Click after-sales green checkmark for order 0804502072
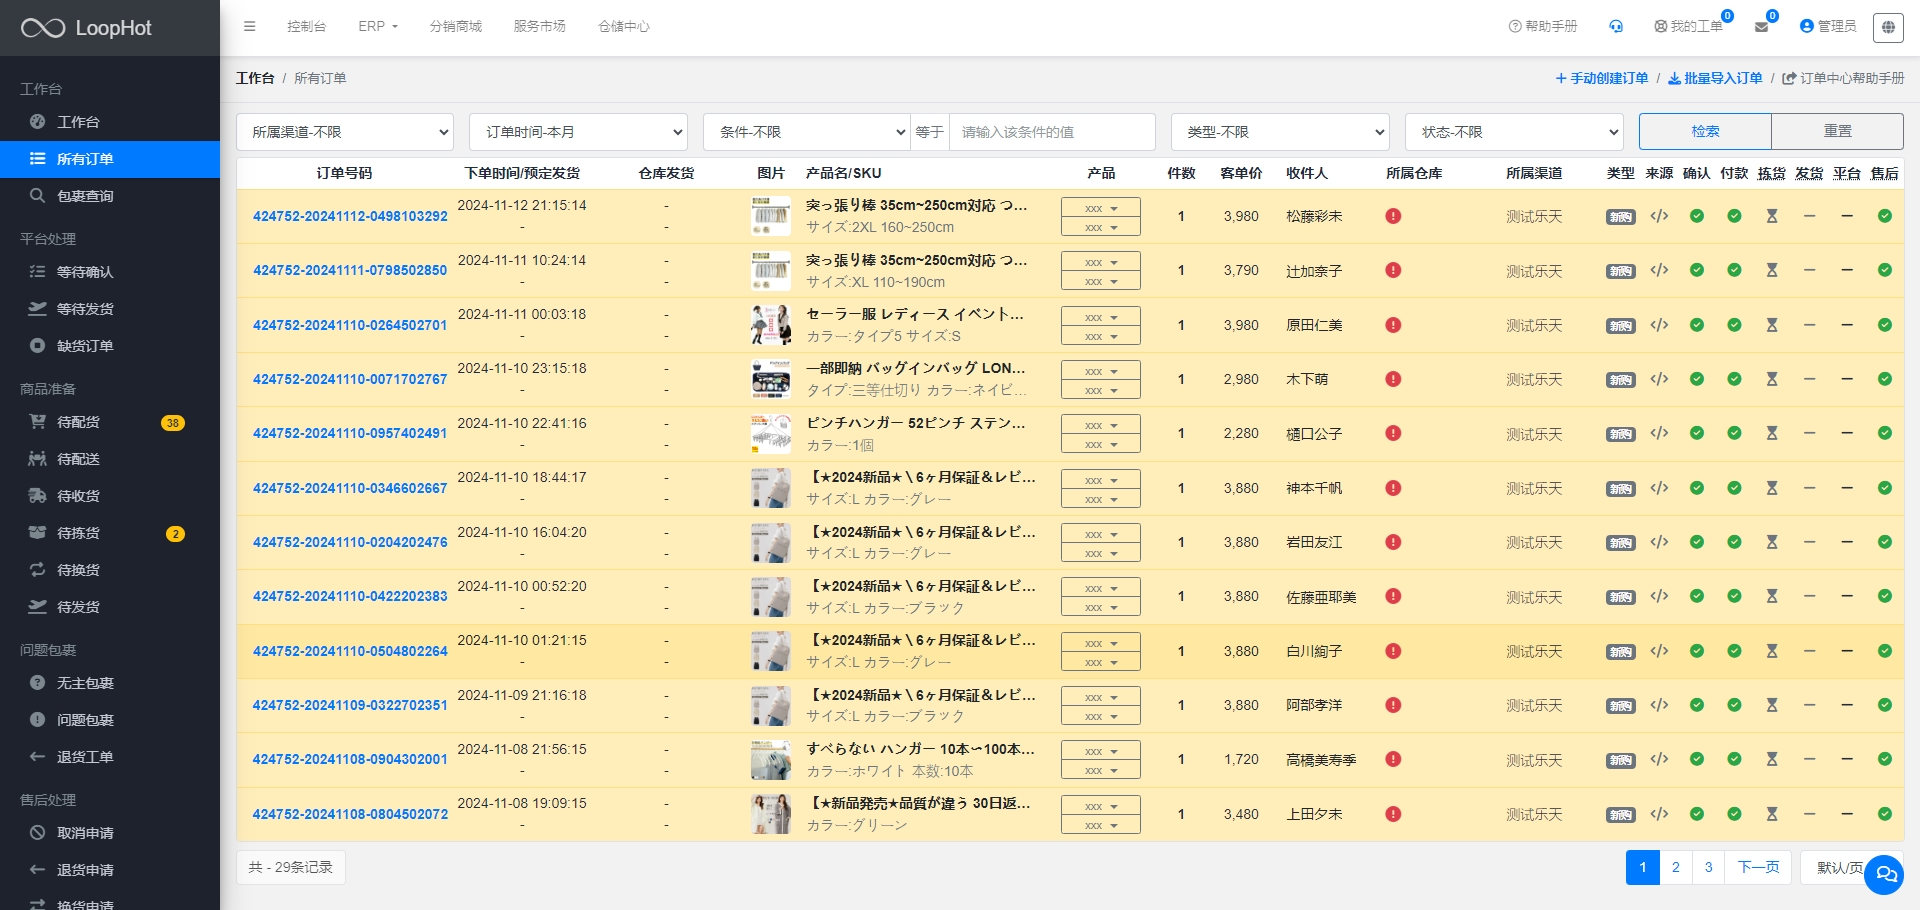Image resolution: width=1920 pixels, height=910 pixels. coord(1884,814)
